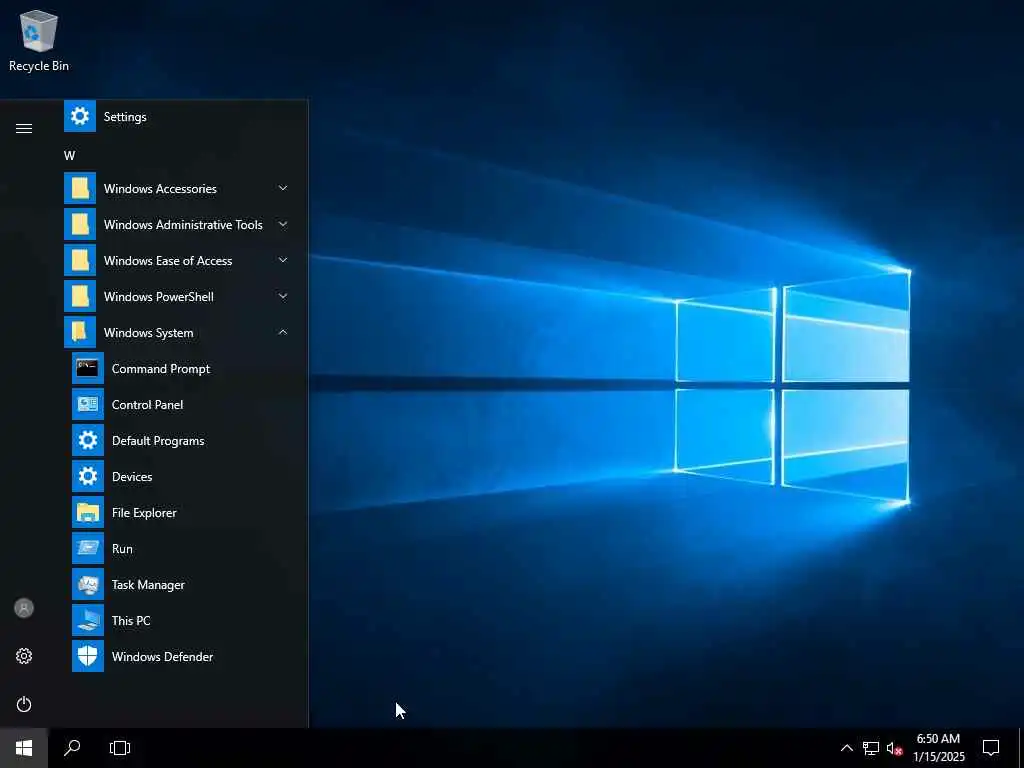The width and height of the screenshot is (1024, 768).
Task: Click the File Explorer icon
Action: click(88, 512)
